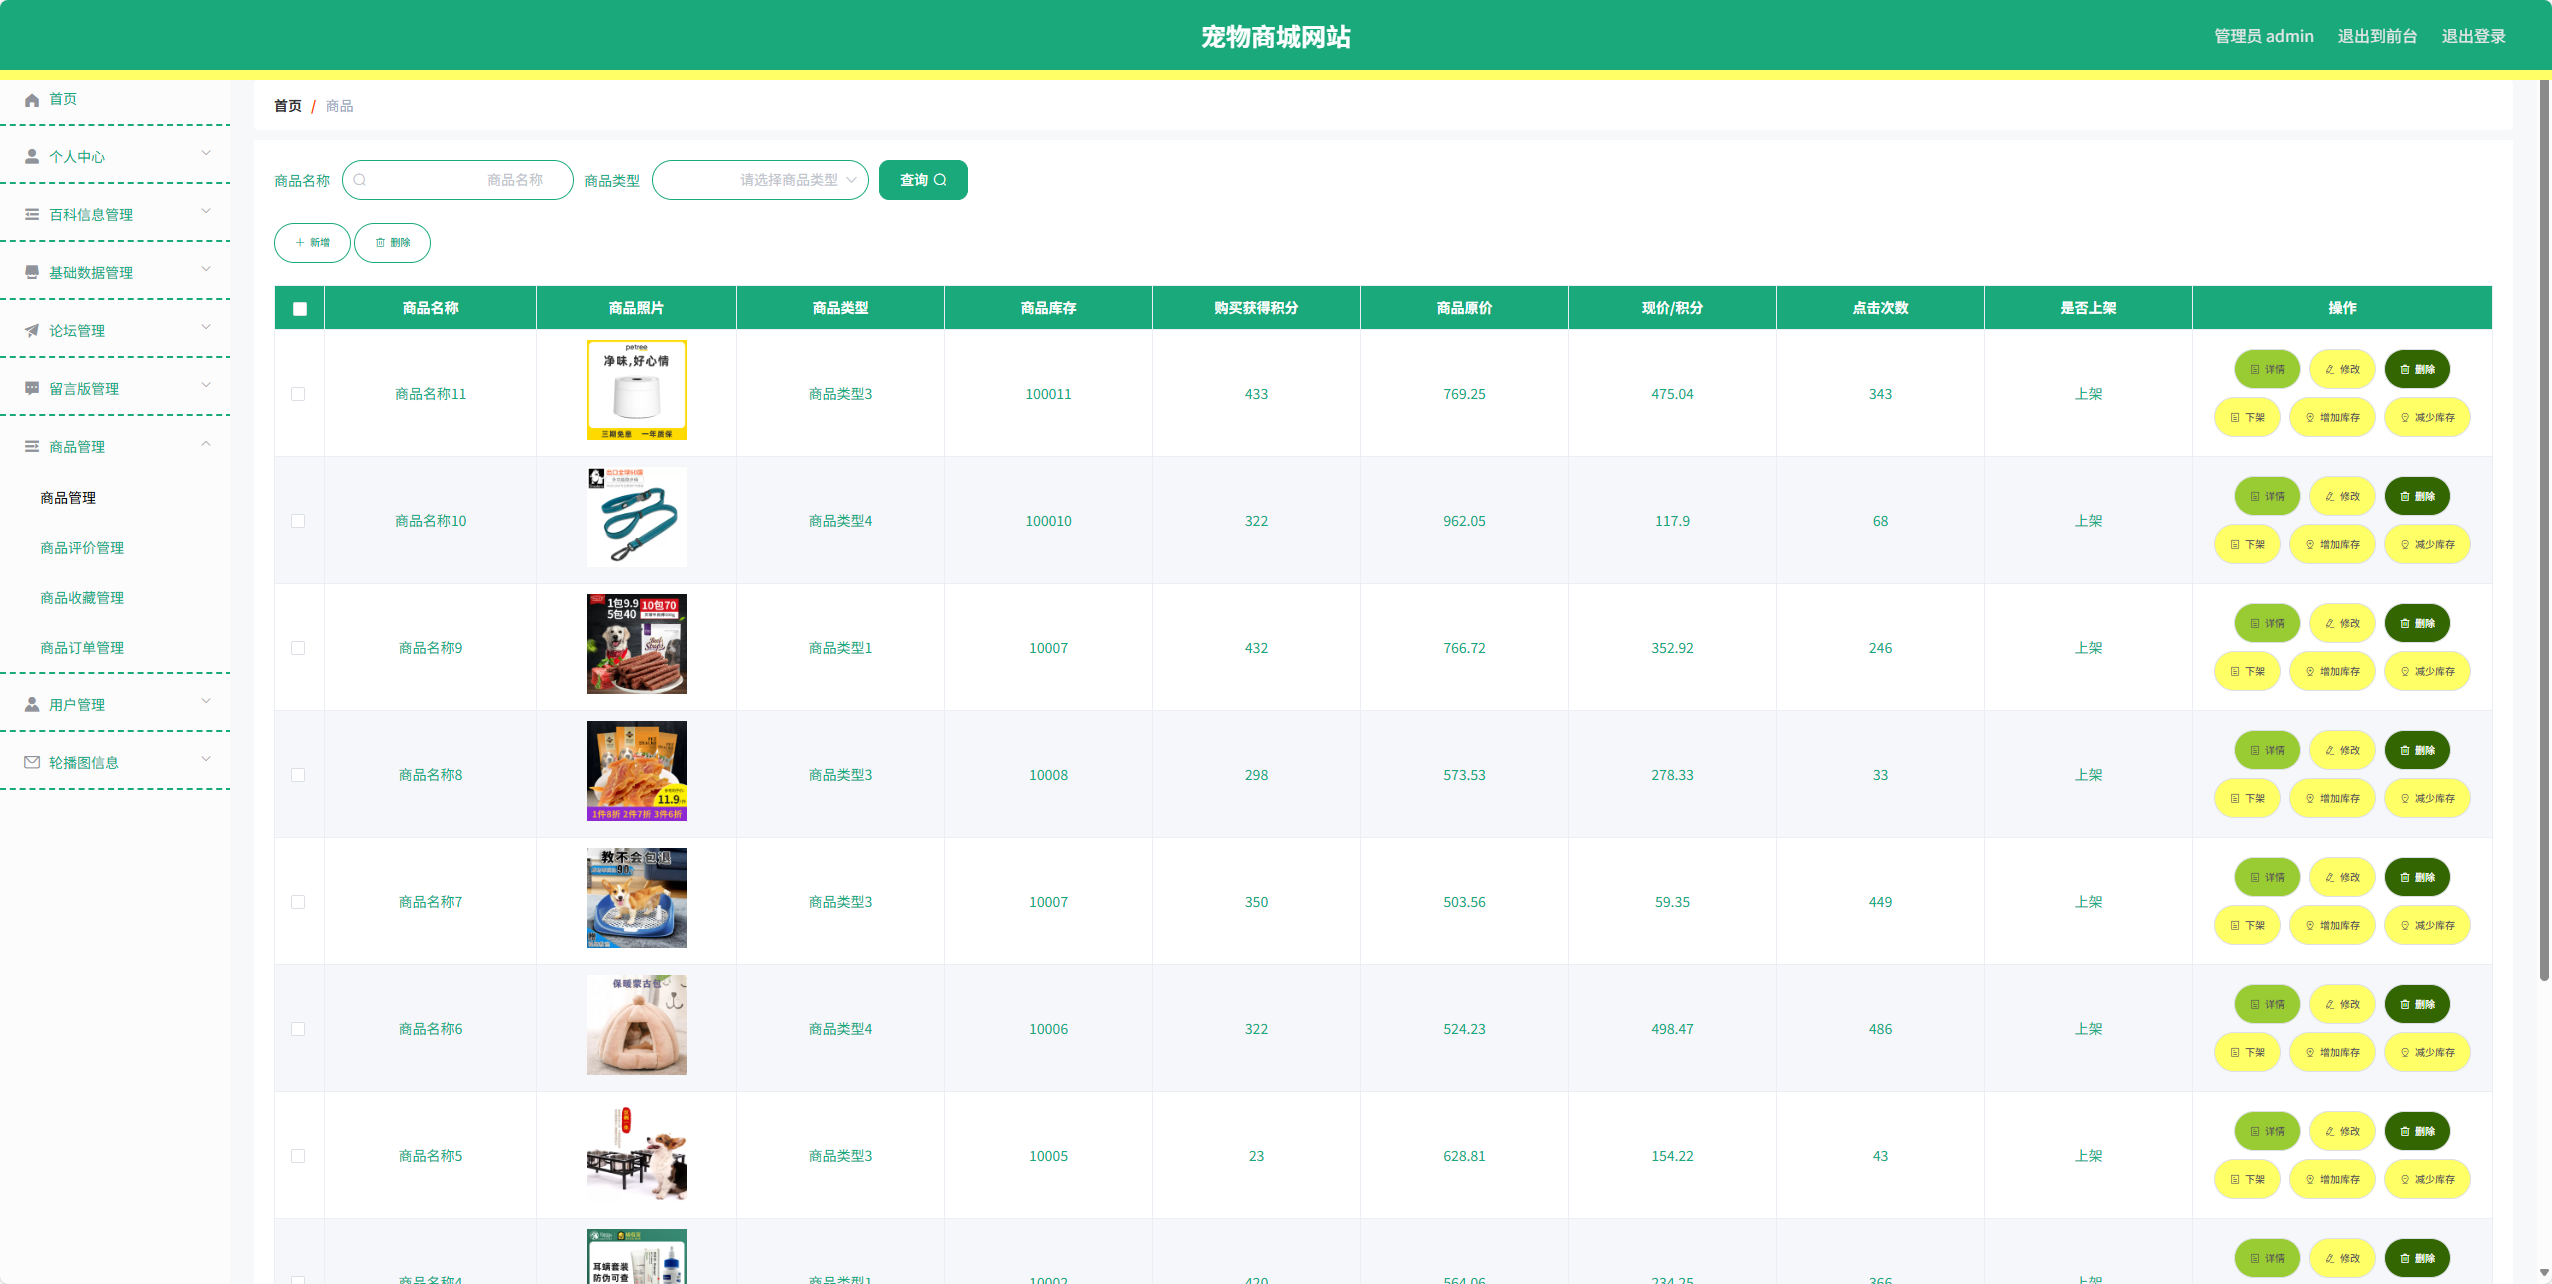Image resolution: width=2552 pixels, height=1284 pixels.
Task: Check the row checkbox for 商品名称11
Action: click(298, 394)
